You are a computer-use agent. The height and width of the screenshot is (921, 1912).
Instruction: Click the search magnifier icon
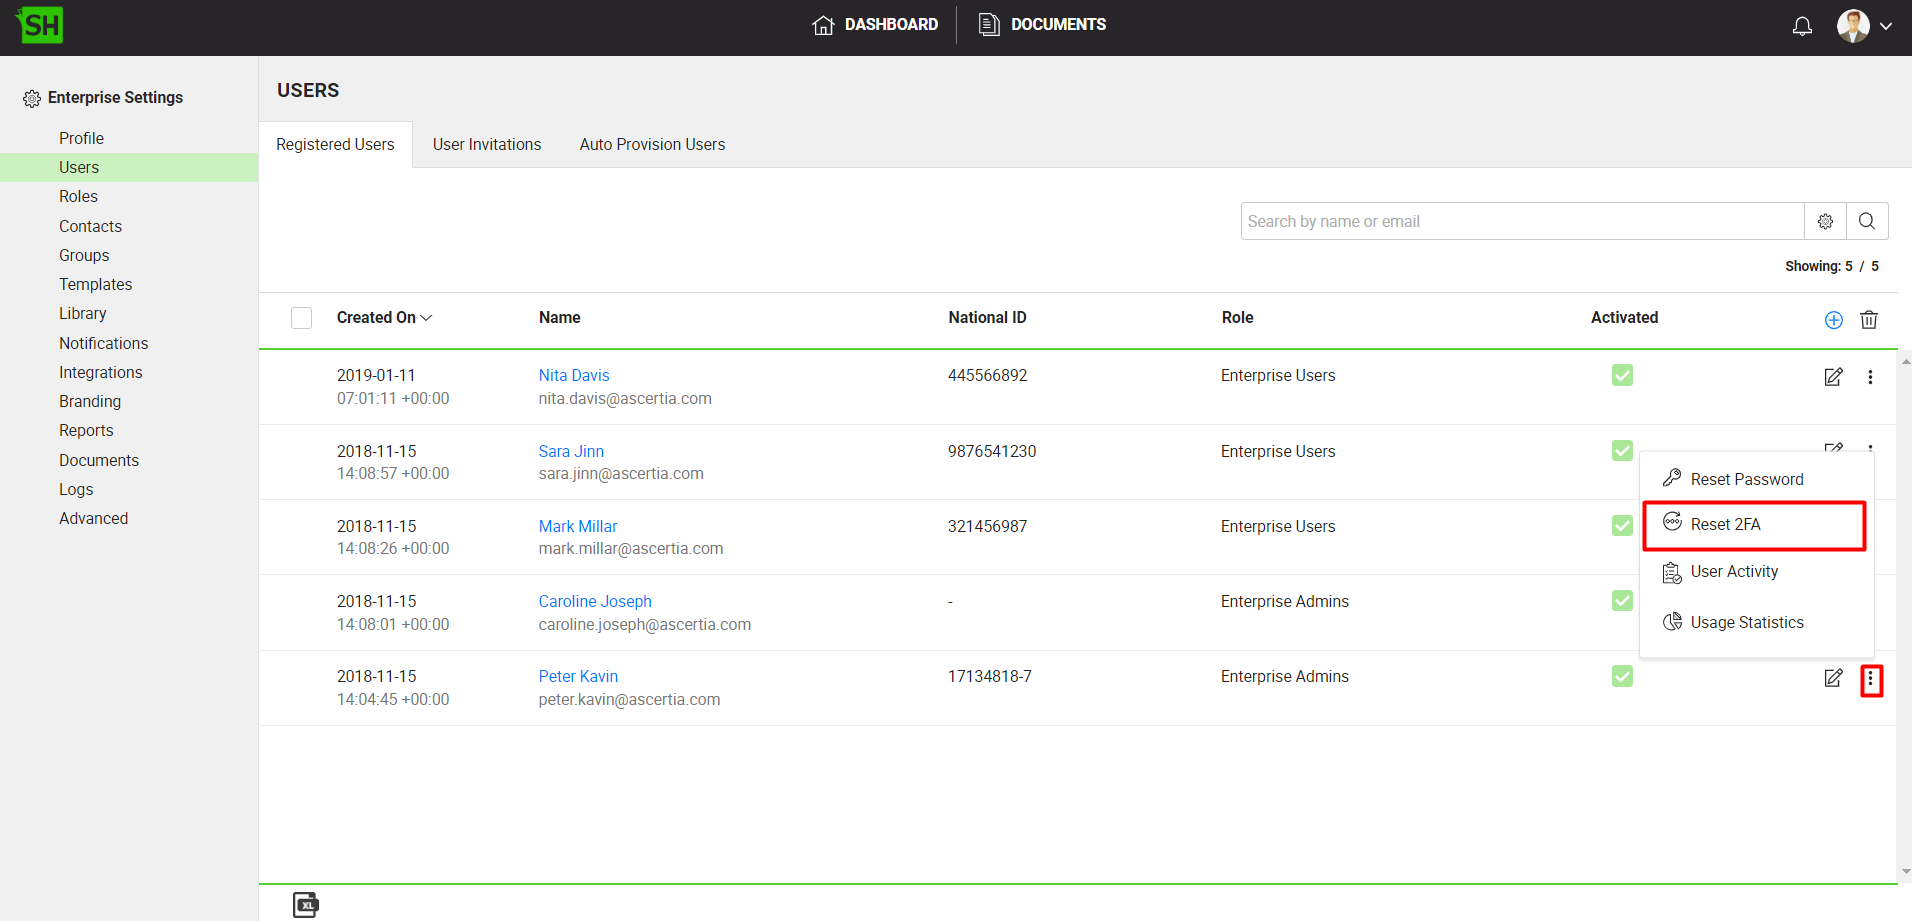1866,221
